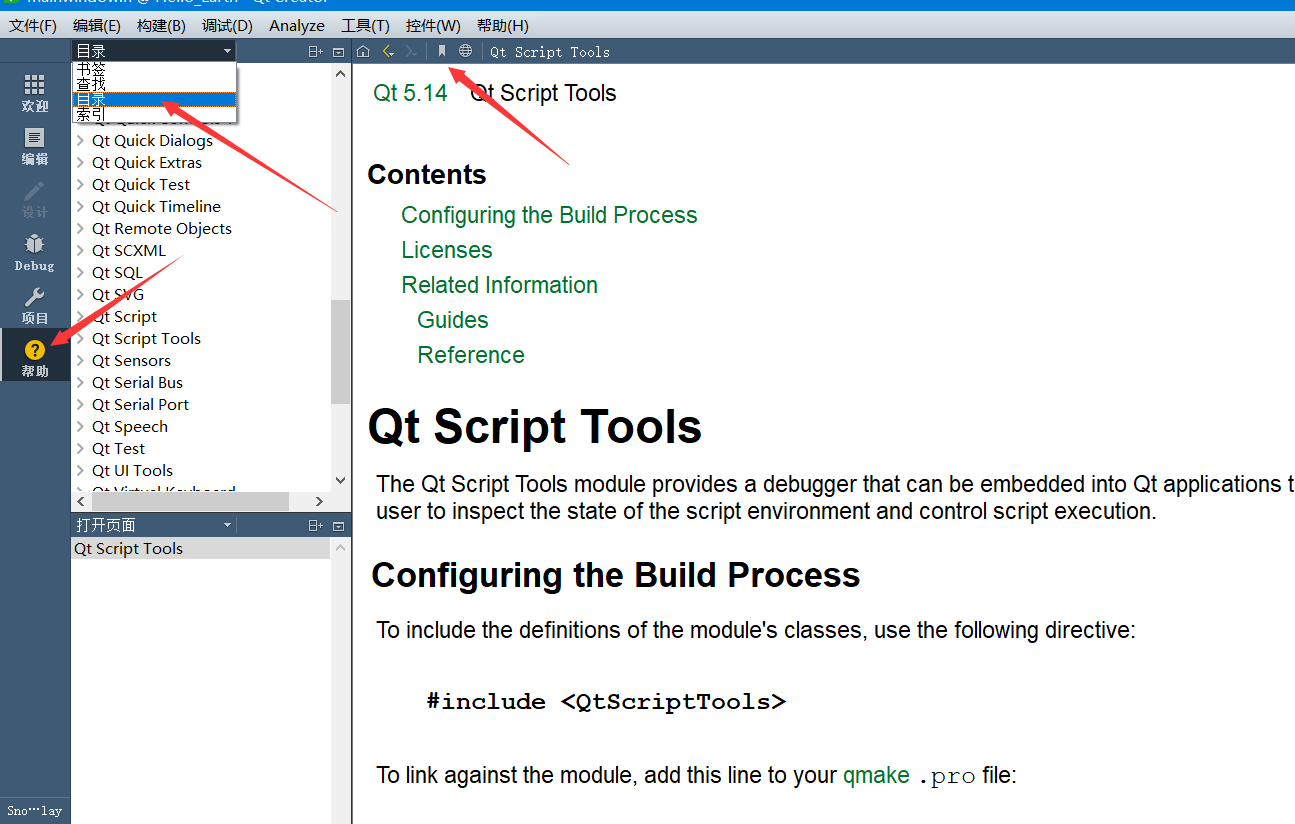Expand the Qt Remote Objects node

click(x=81, y=229)
